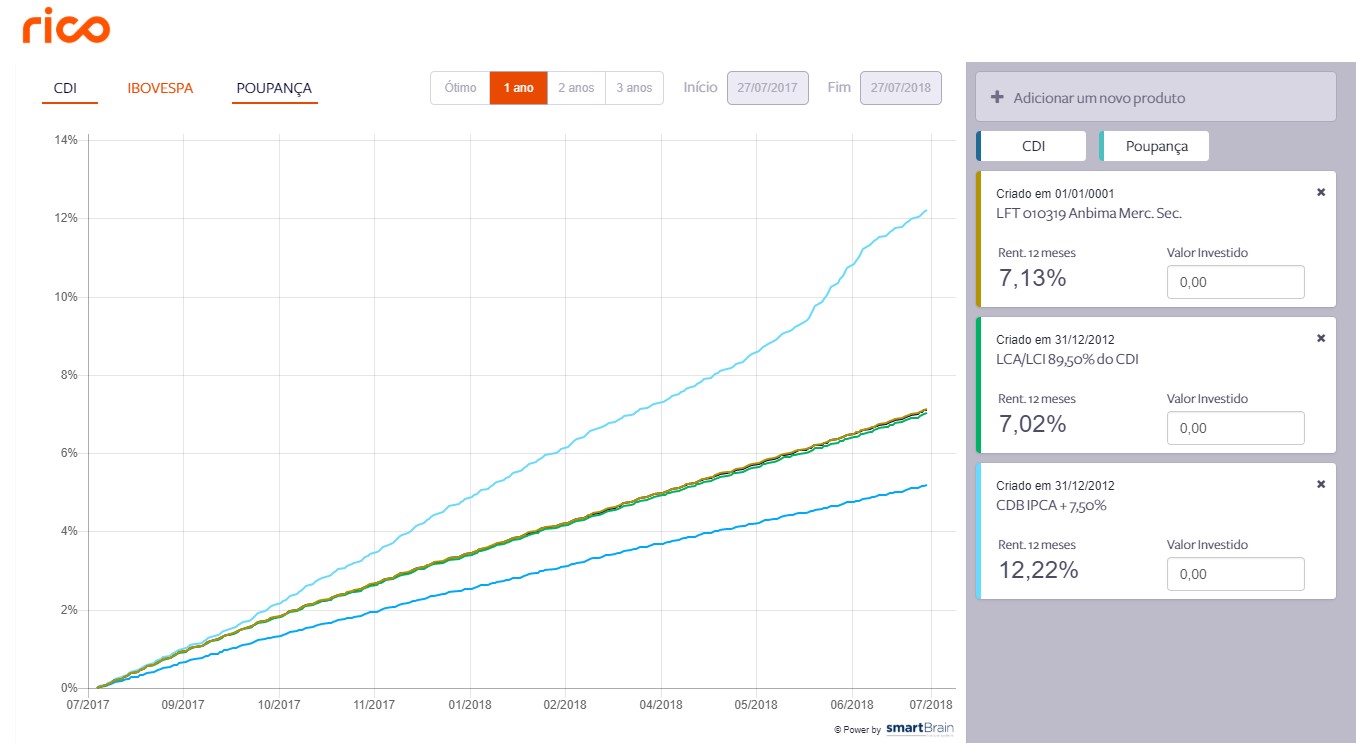Switch chart to 3 anos period
Screen dimensions: 1356x743
[x=634, y=88]
